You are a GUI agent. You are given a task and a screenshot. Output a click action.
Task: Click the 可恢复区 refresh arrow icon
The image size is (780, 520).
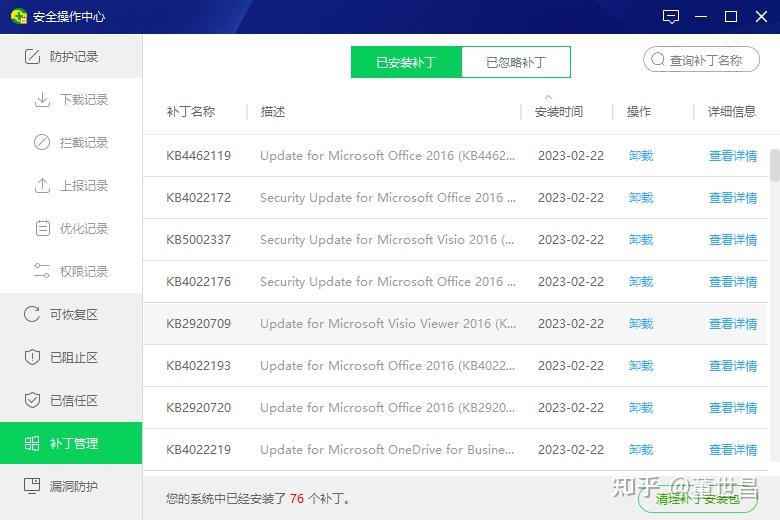tap(32, 314)
